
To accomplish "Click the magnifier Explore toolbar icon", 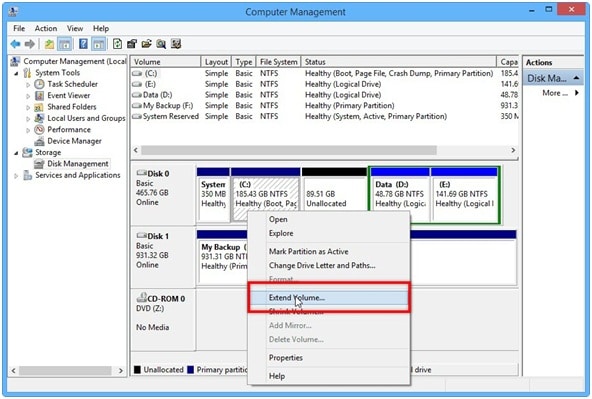I will 161,44.
